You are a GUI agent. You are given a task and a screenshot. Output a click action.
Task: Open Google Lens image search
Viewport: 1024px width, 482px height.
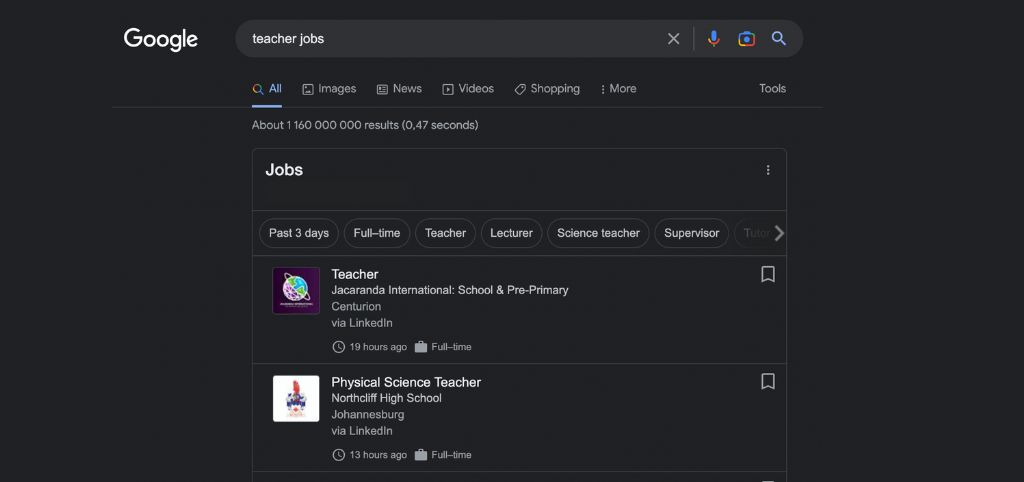(746, 39)
